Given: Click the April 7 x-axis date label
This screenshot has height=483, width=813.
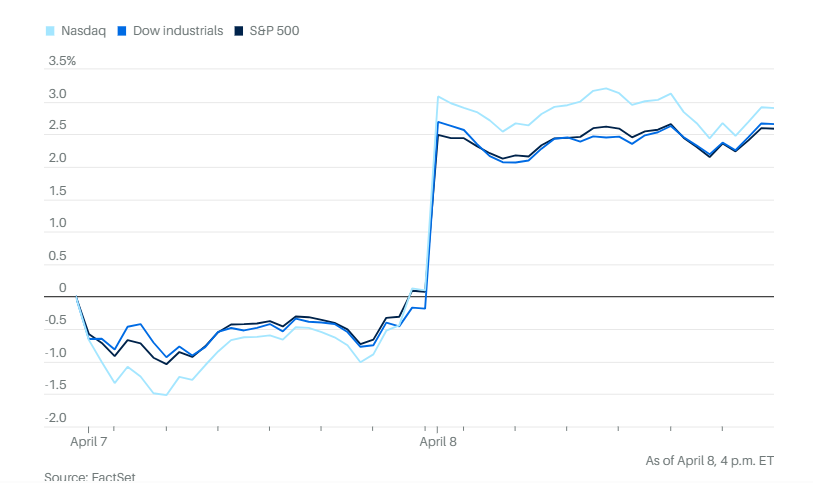Looking at the screenshot, I should click(x=87, y=441).
